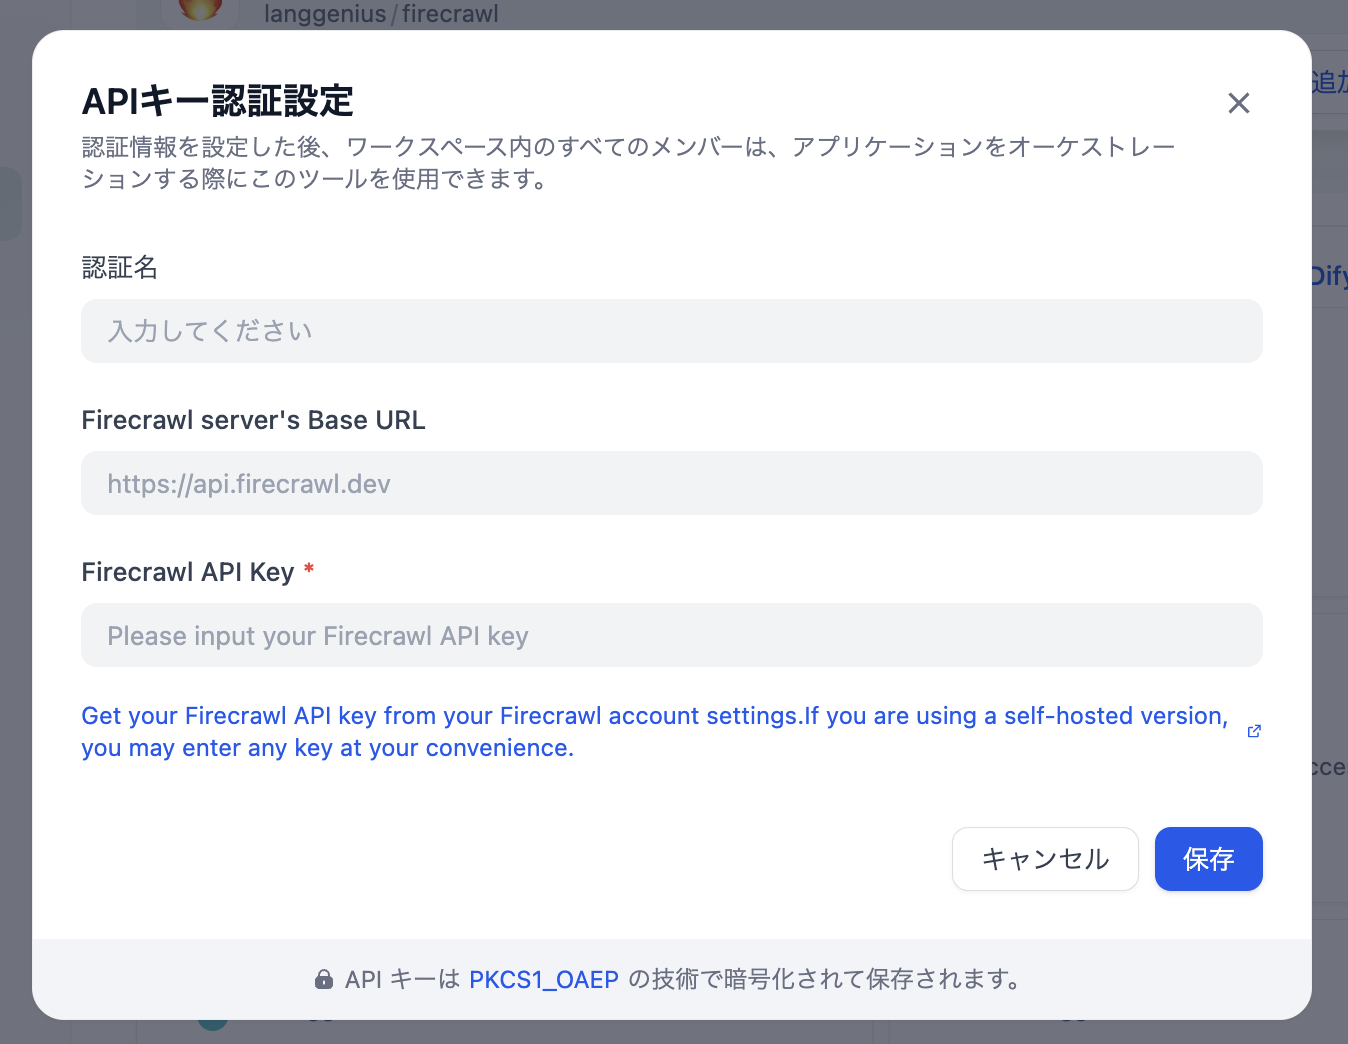Click the Firecrawl server's Base URL field
This screenshot has width=1348, height=1044.
click(x=671, y=483)
